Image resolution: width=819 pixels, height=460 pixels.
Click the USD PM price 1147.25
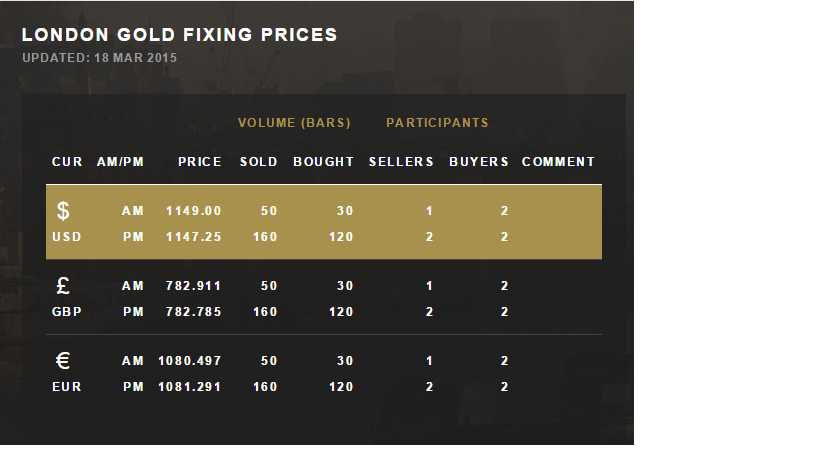194,237
